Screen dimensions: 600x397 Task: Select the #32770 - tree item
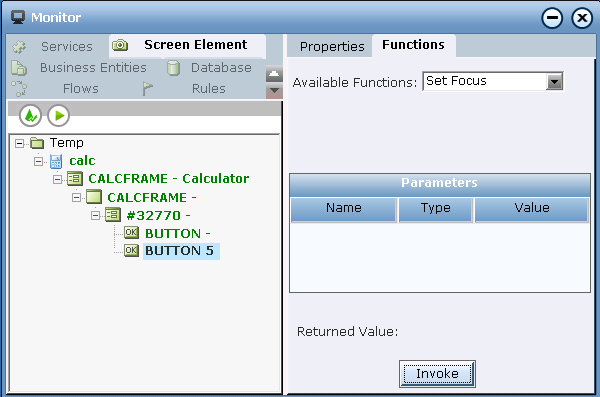pos(158,216)
